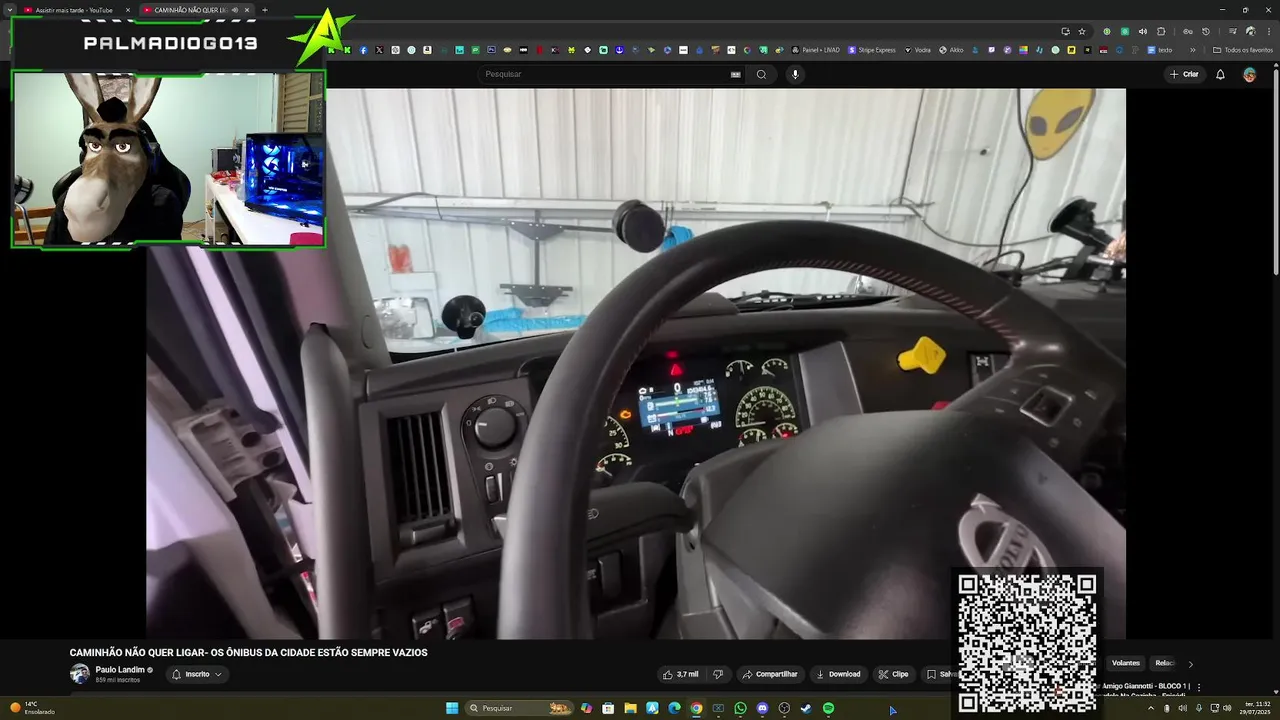Viewport: 1280px width, 720px height.
Task: Open File Explorer from taskbar
Action: point(630,708)
